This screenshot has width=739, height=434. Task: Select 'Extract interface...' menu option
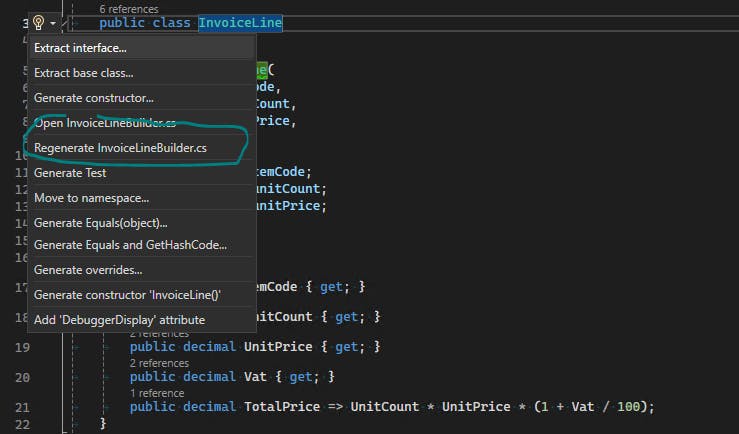point(80,47)
